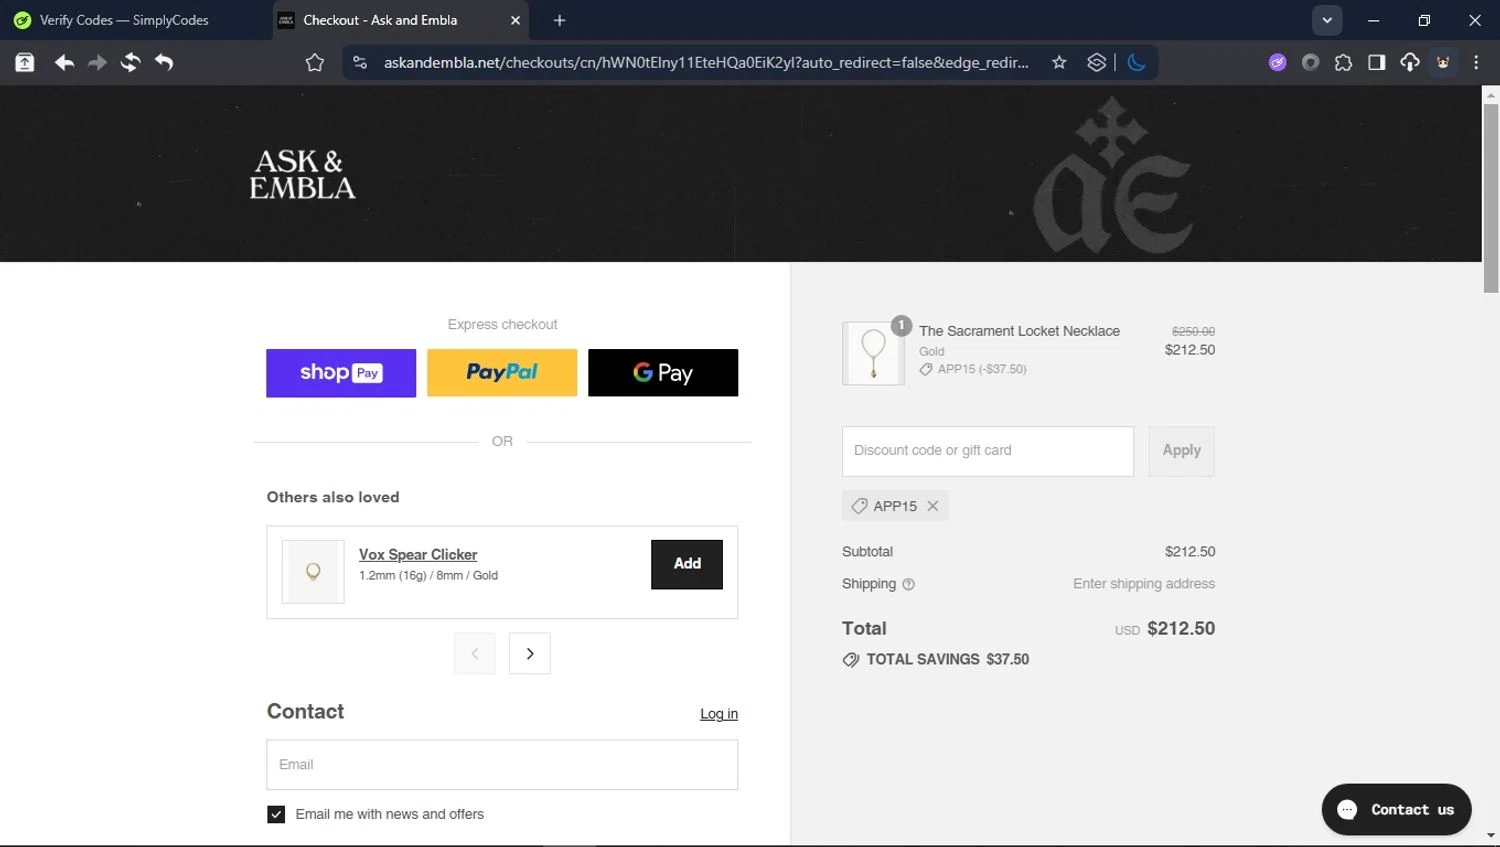Click the Apply discount button
Image resolution: width=1500 pixels, height=847 pixels.
(x=1182, y=451)
